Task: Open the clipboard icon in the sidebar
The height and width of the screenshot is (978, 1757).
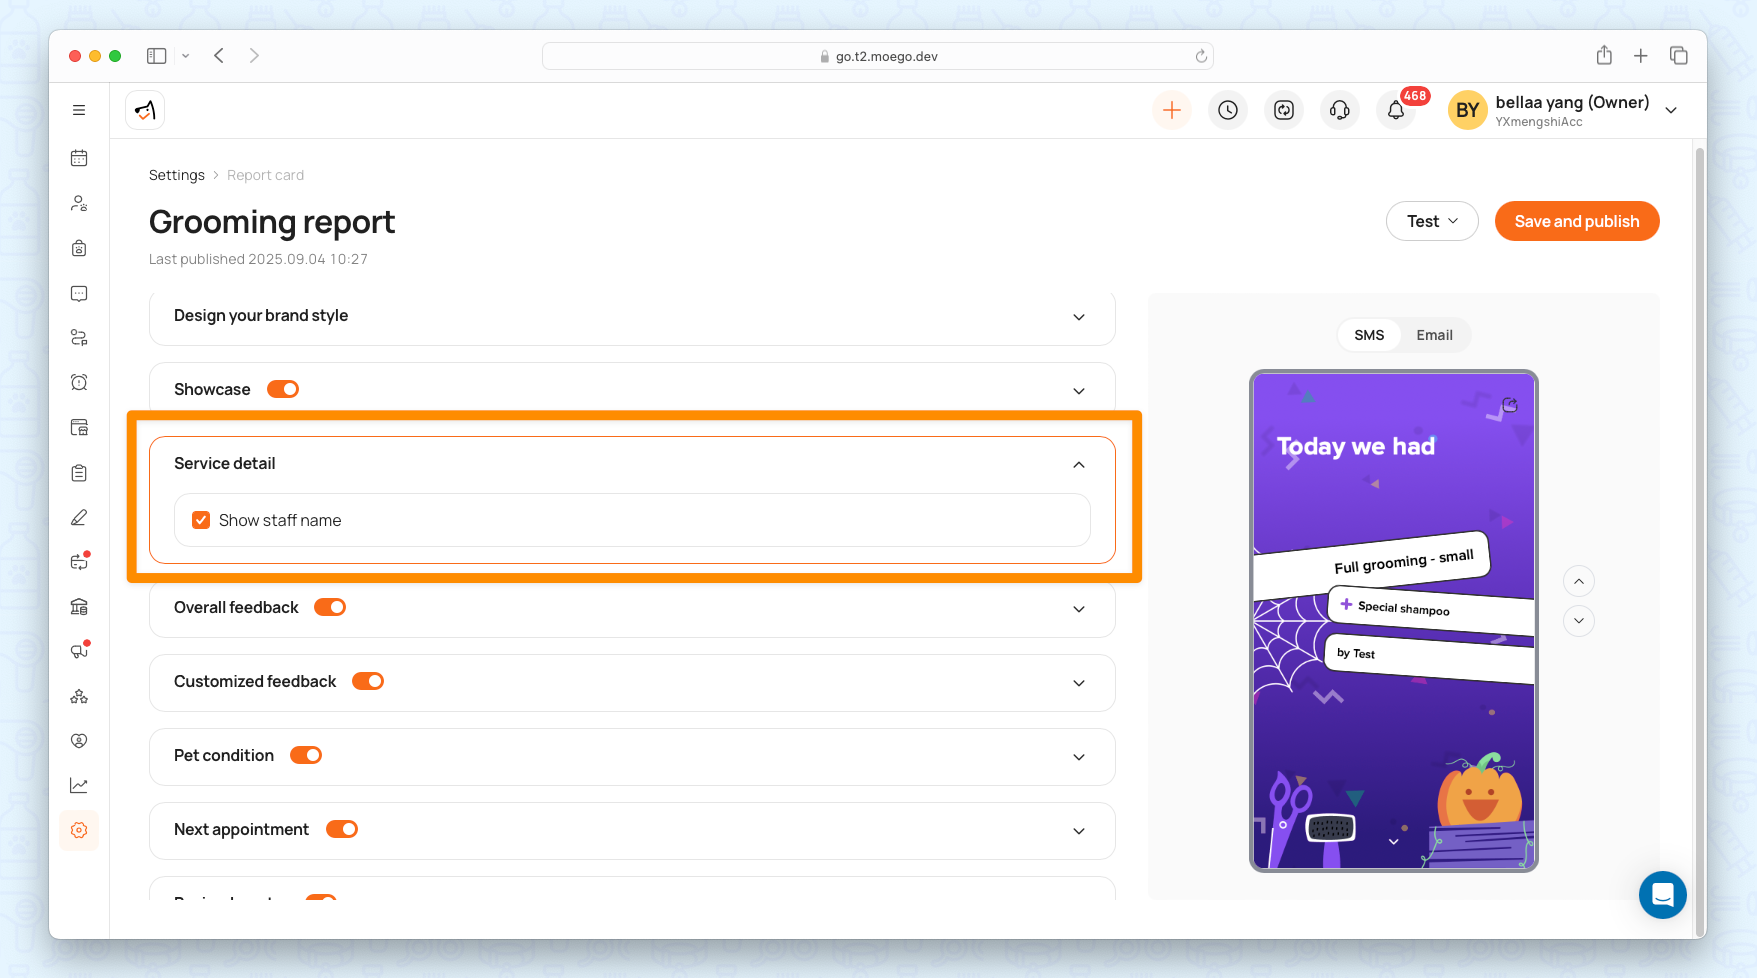Action: [x=79, y=472]
